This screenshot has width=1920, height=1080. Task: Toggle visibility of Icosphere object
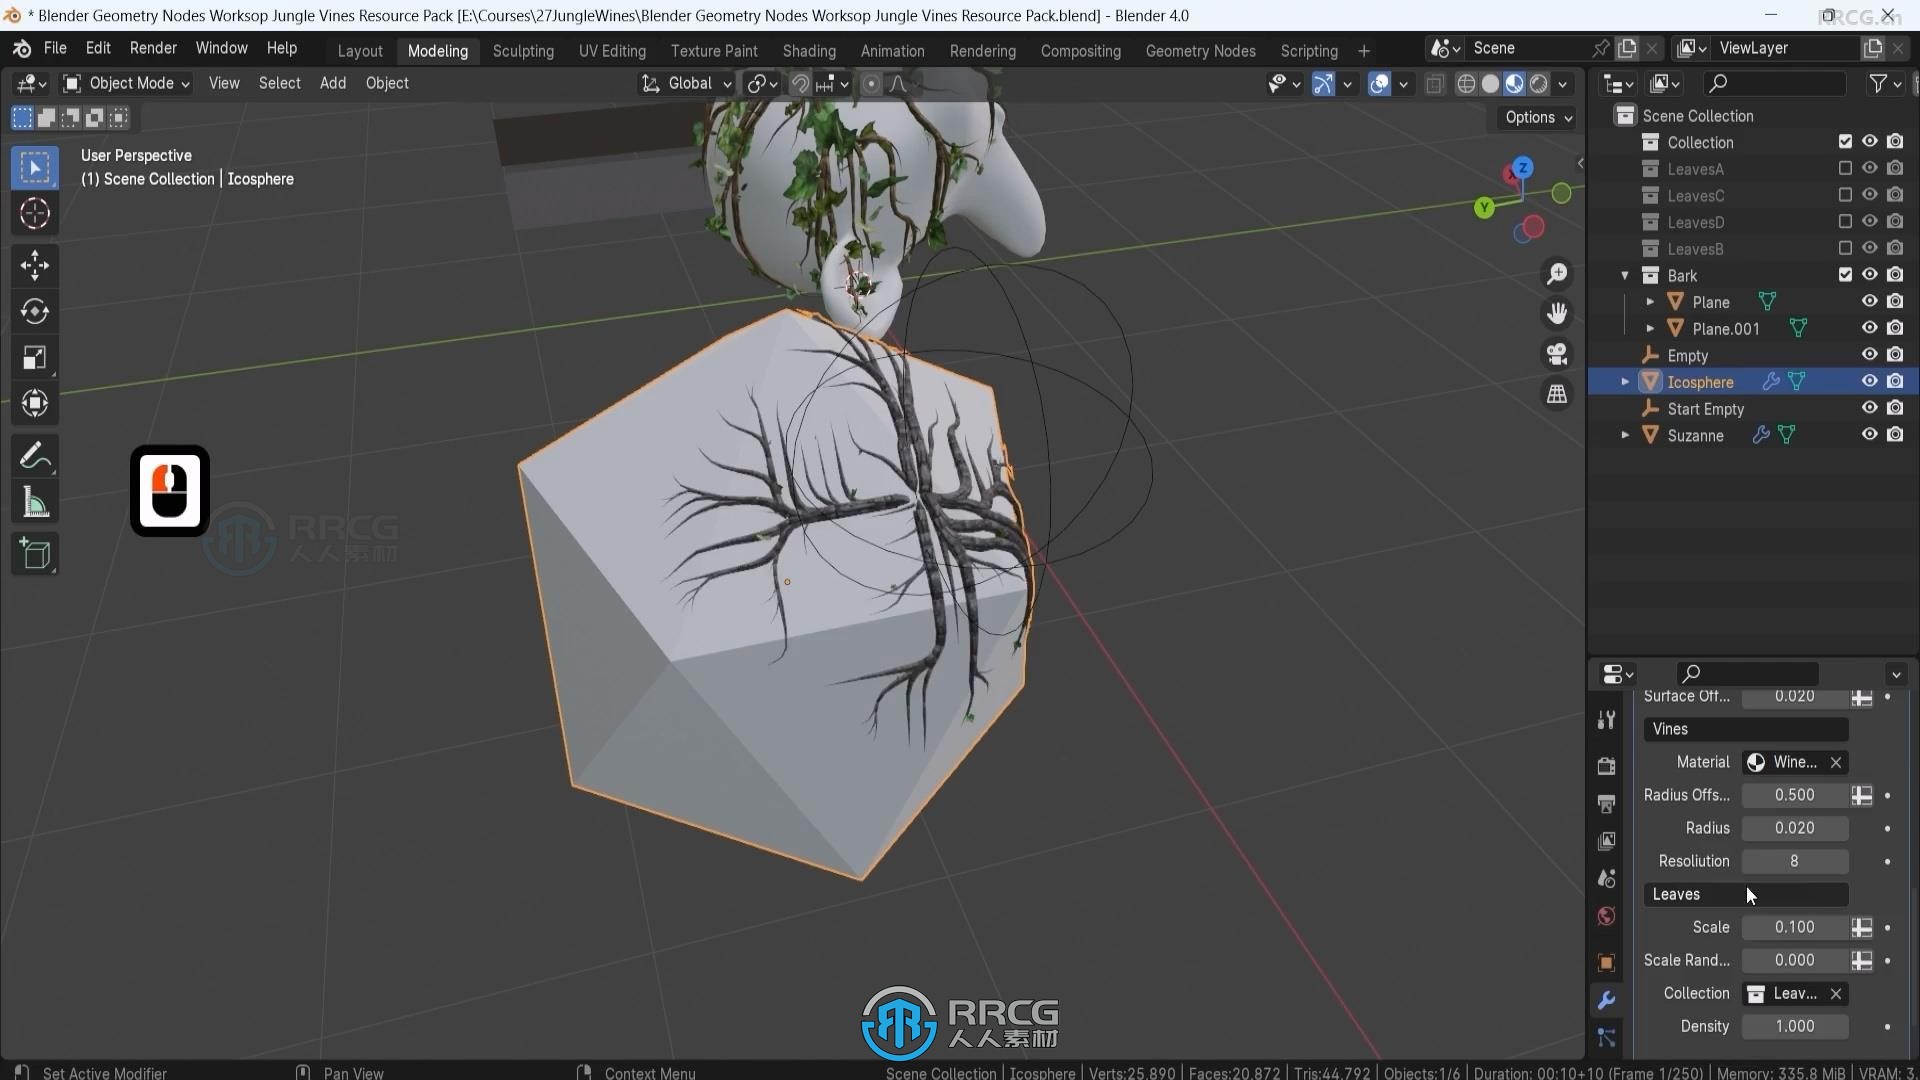pos(1869,381)
